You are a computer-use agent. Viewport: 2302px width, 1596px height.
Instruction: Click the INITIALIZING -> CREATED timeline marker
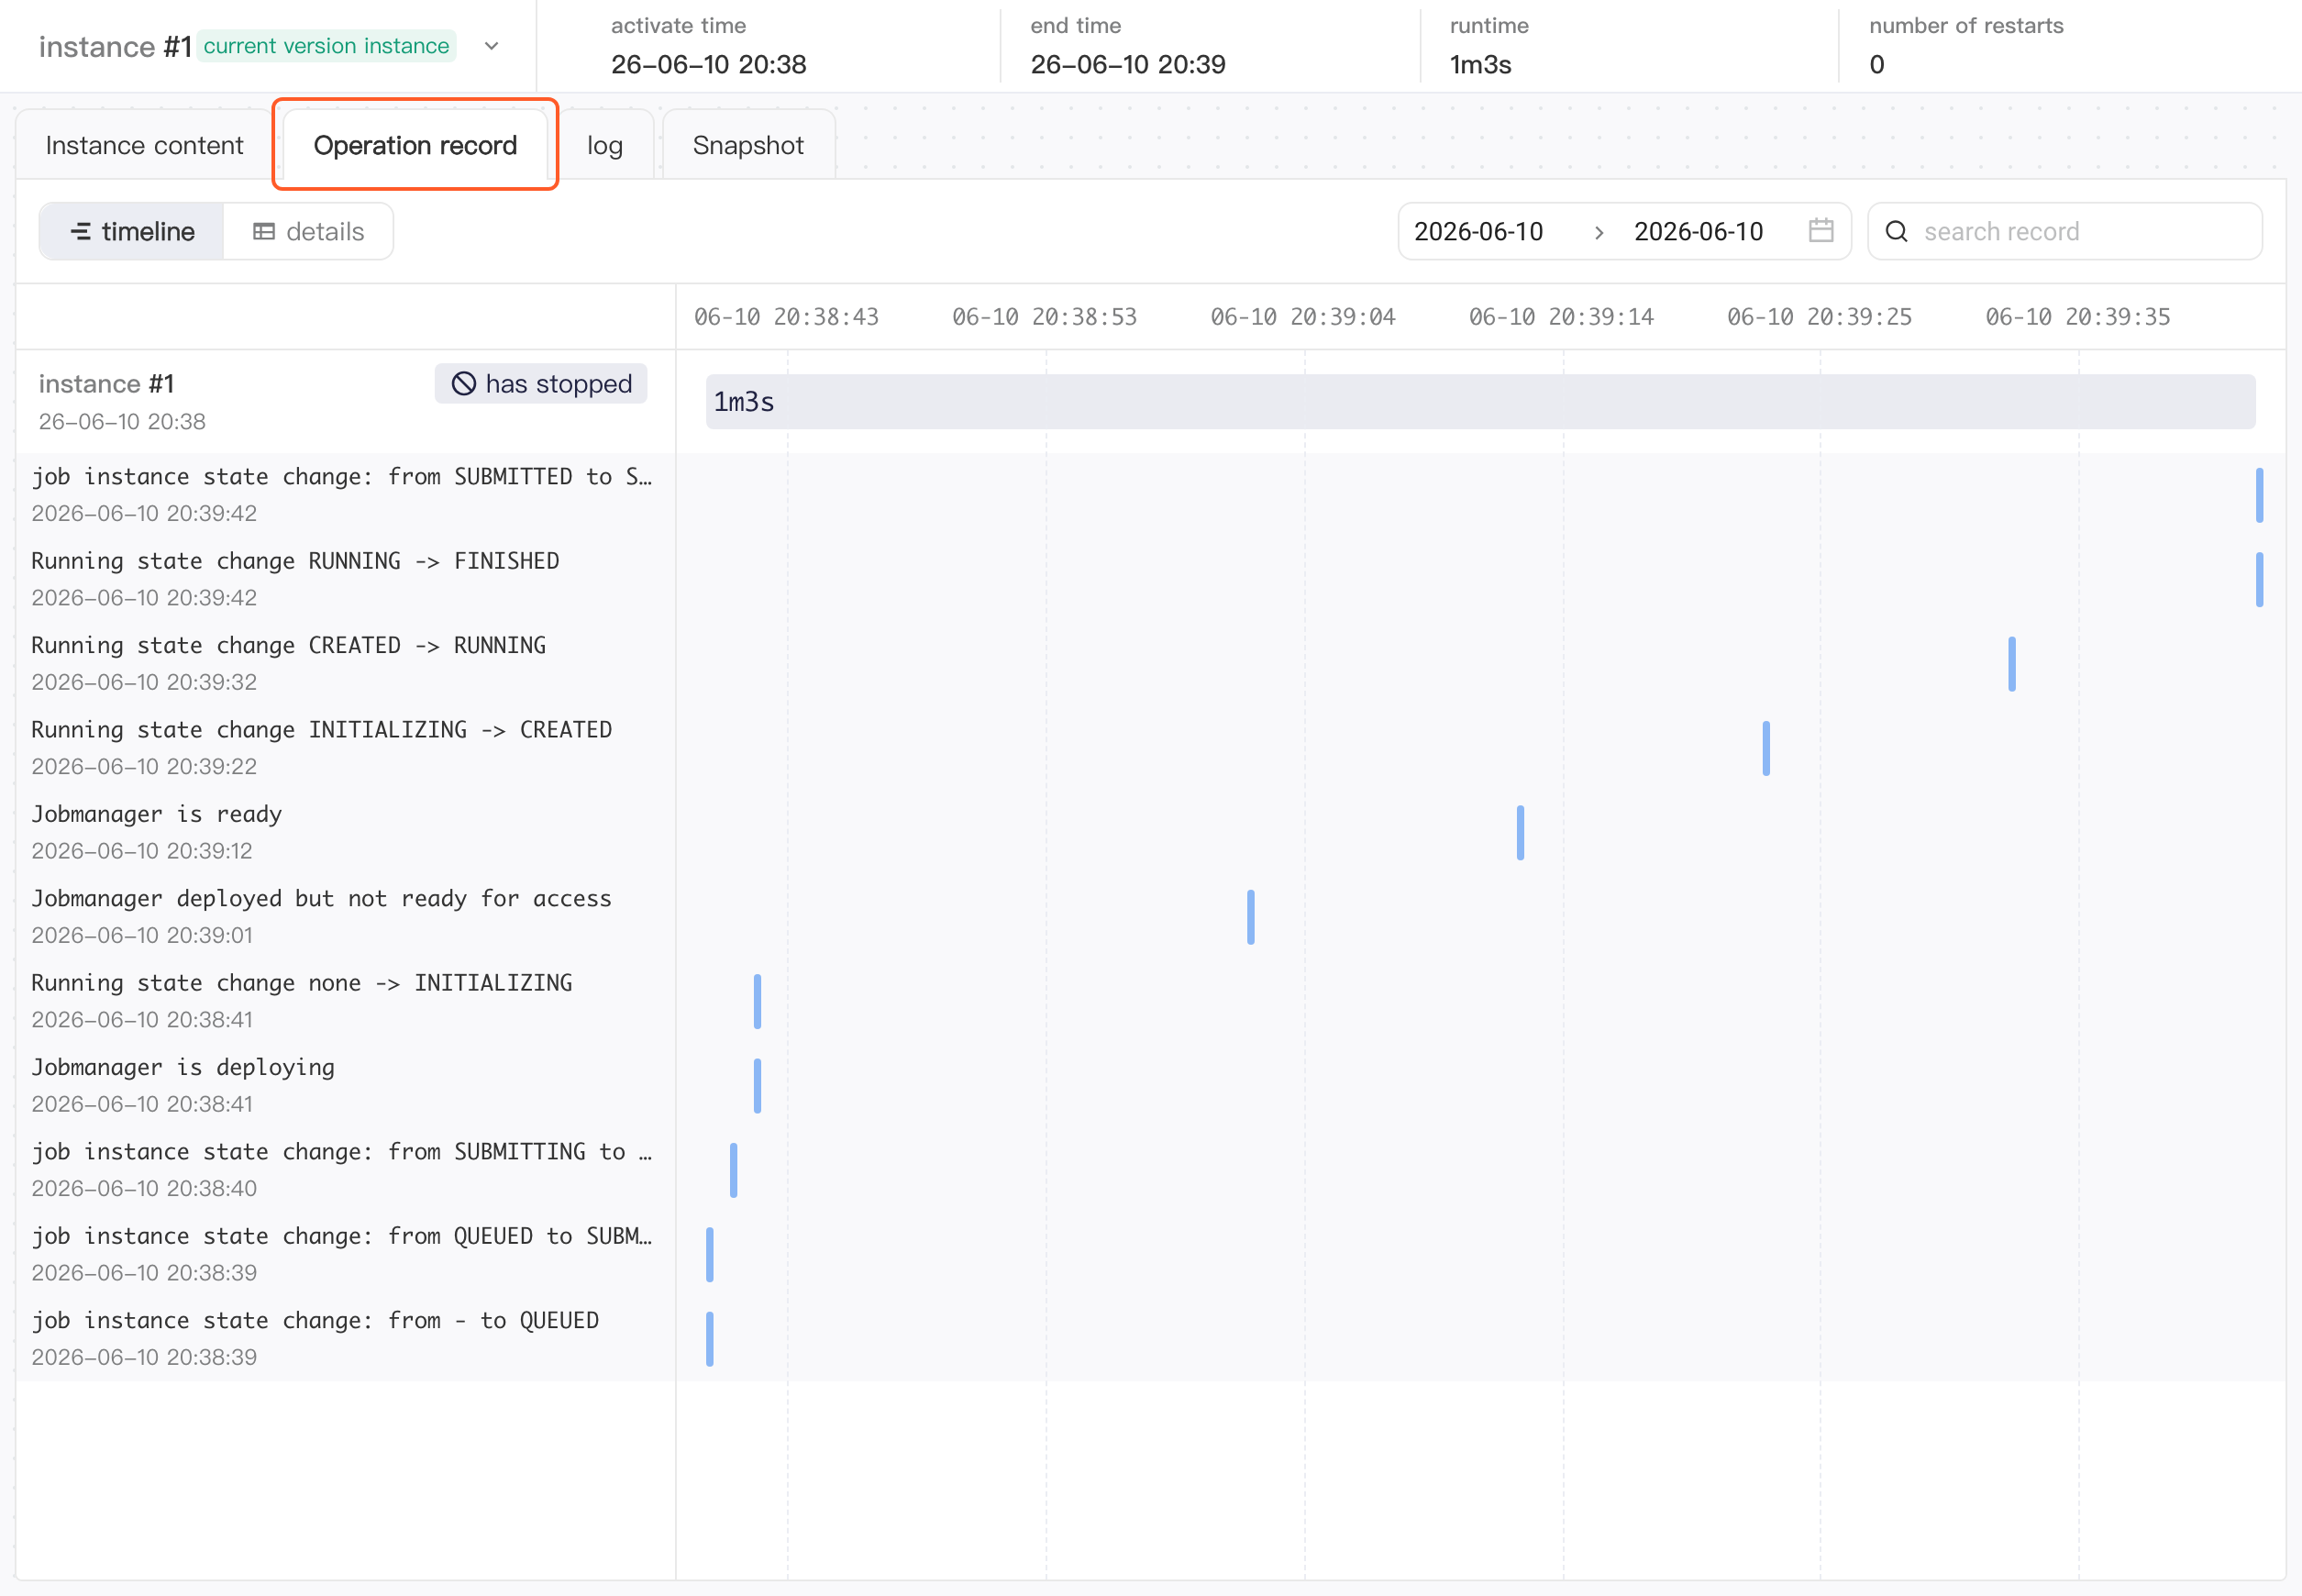(1766, 748)
